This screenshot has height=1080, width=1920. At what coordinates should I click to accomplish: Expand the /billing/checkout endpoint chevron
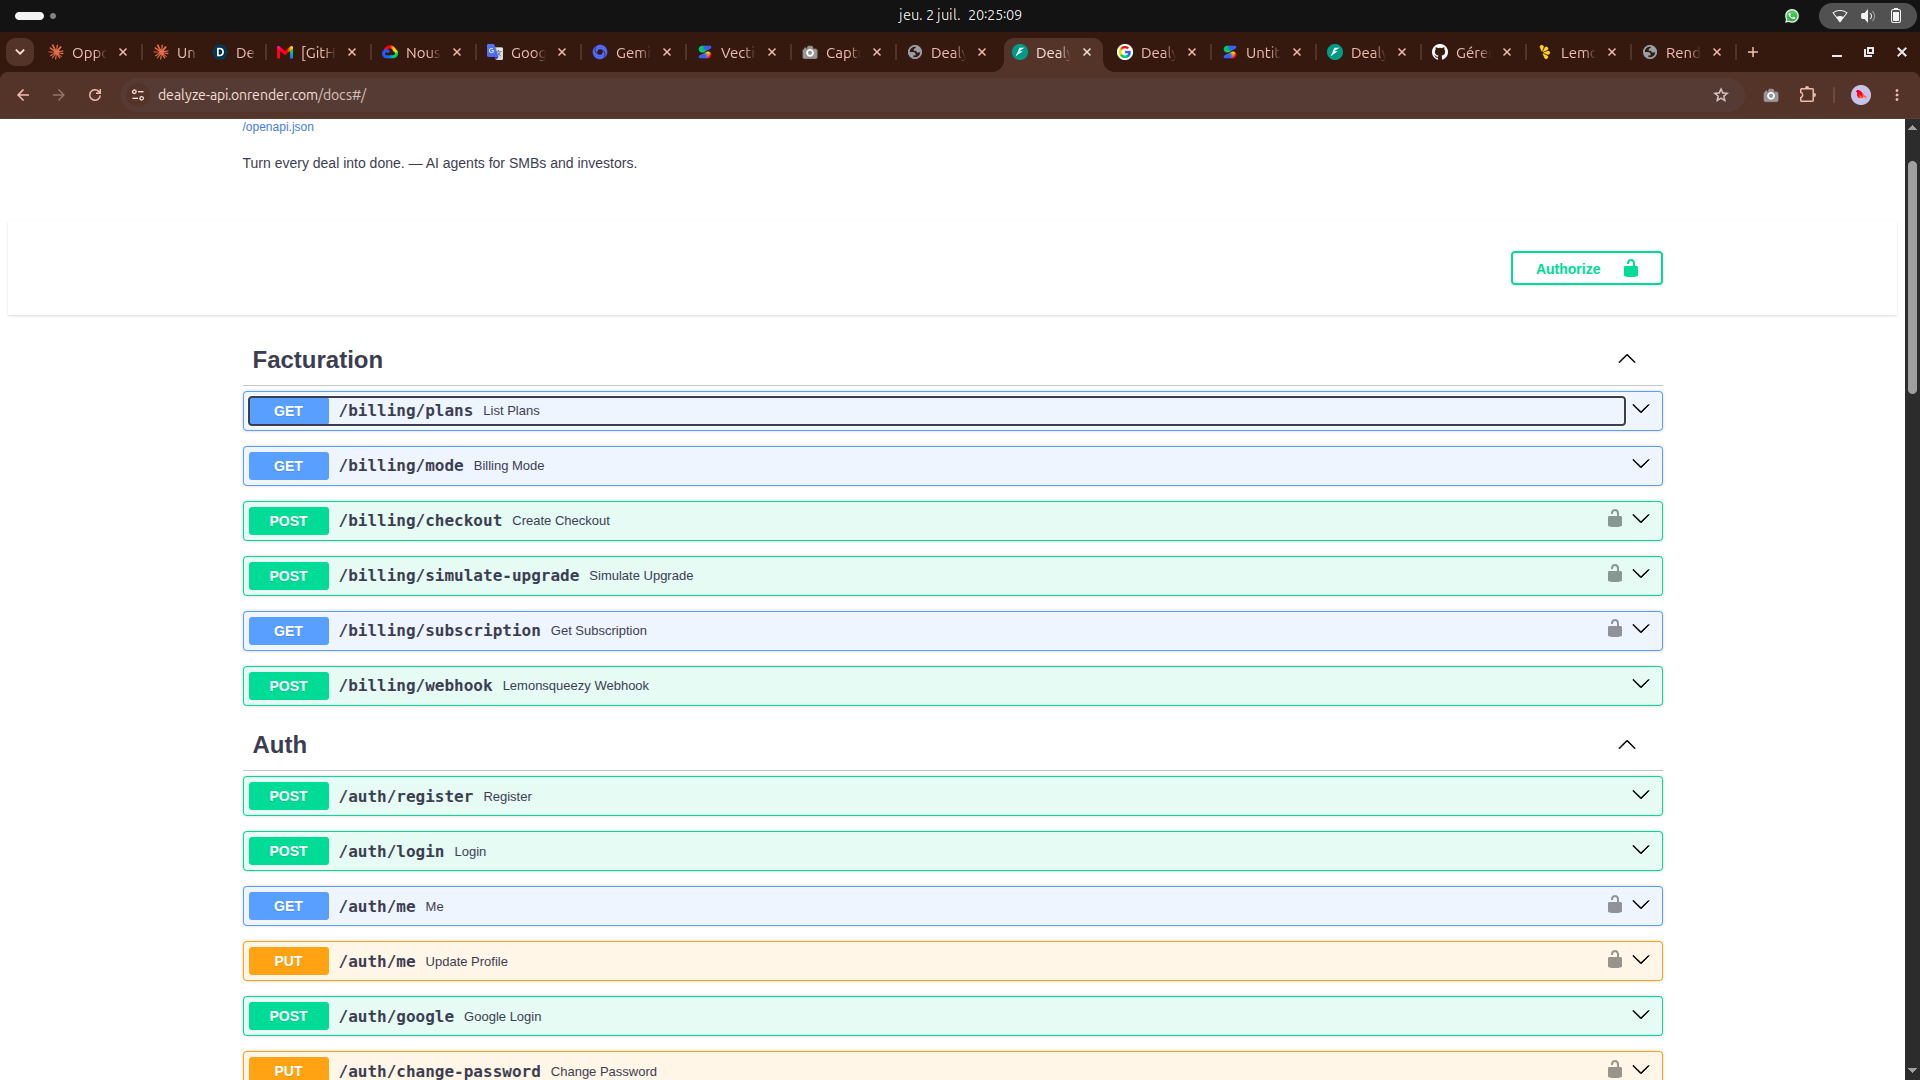click(x=1641, y=519)
